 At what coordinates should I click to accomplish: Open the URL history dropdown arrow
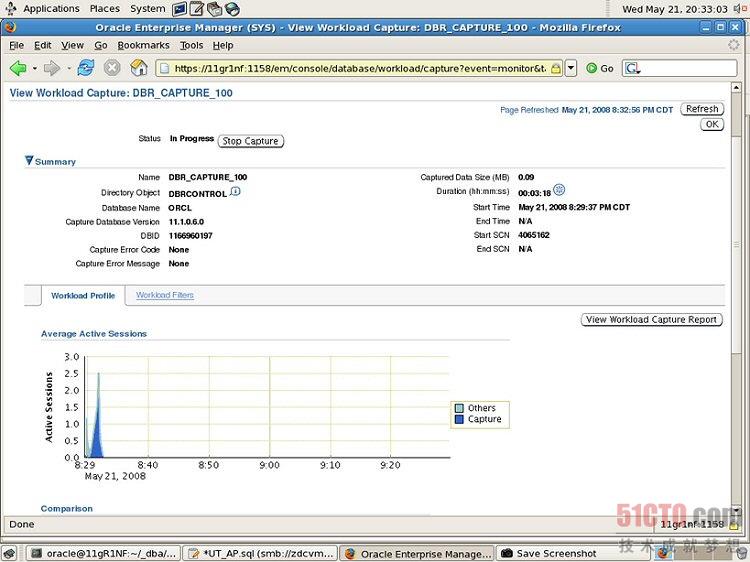571,68
